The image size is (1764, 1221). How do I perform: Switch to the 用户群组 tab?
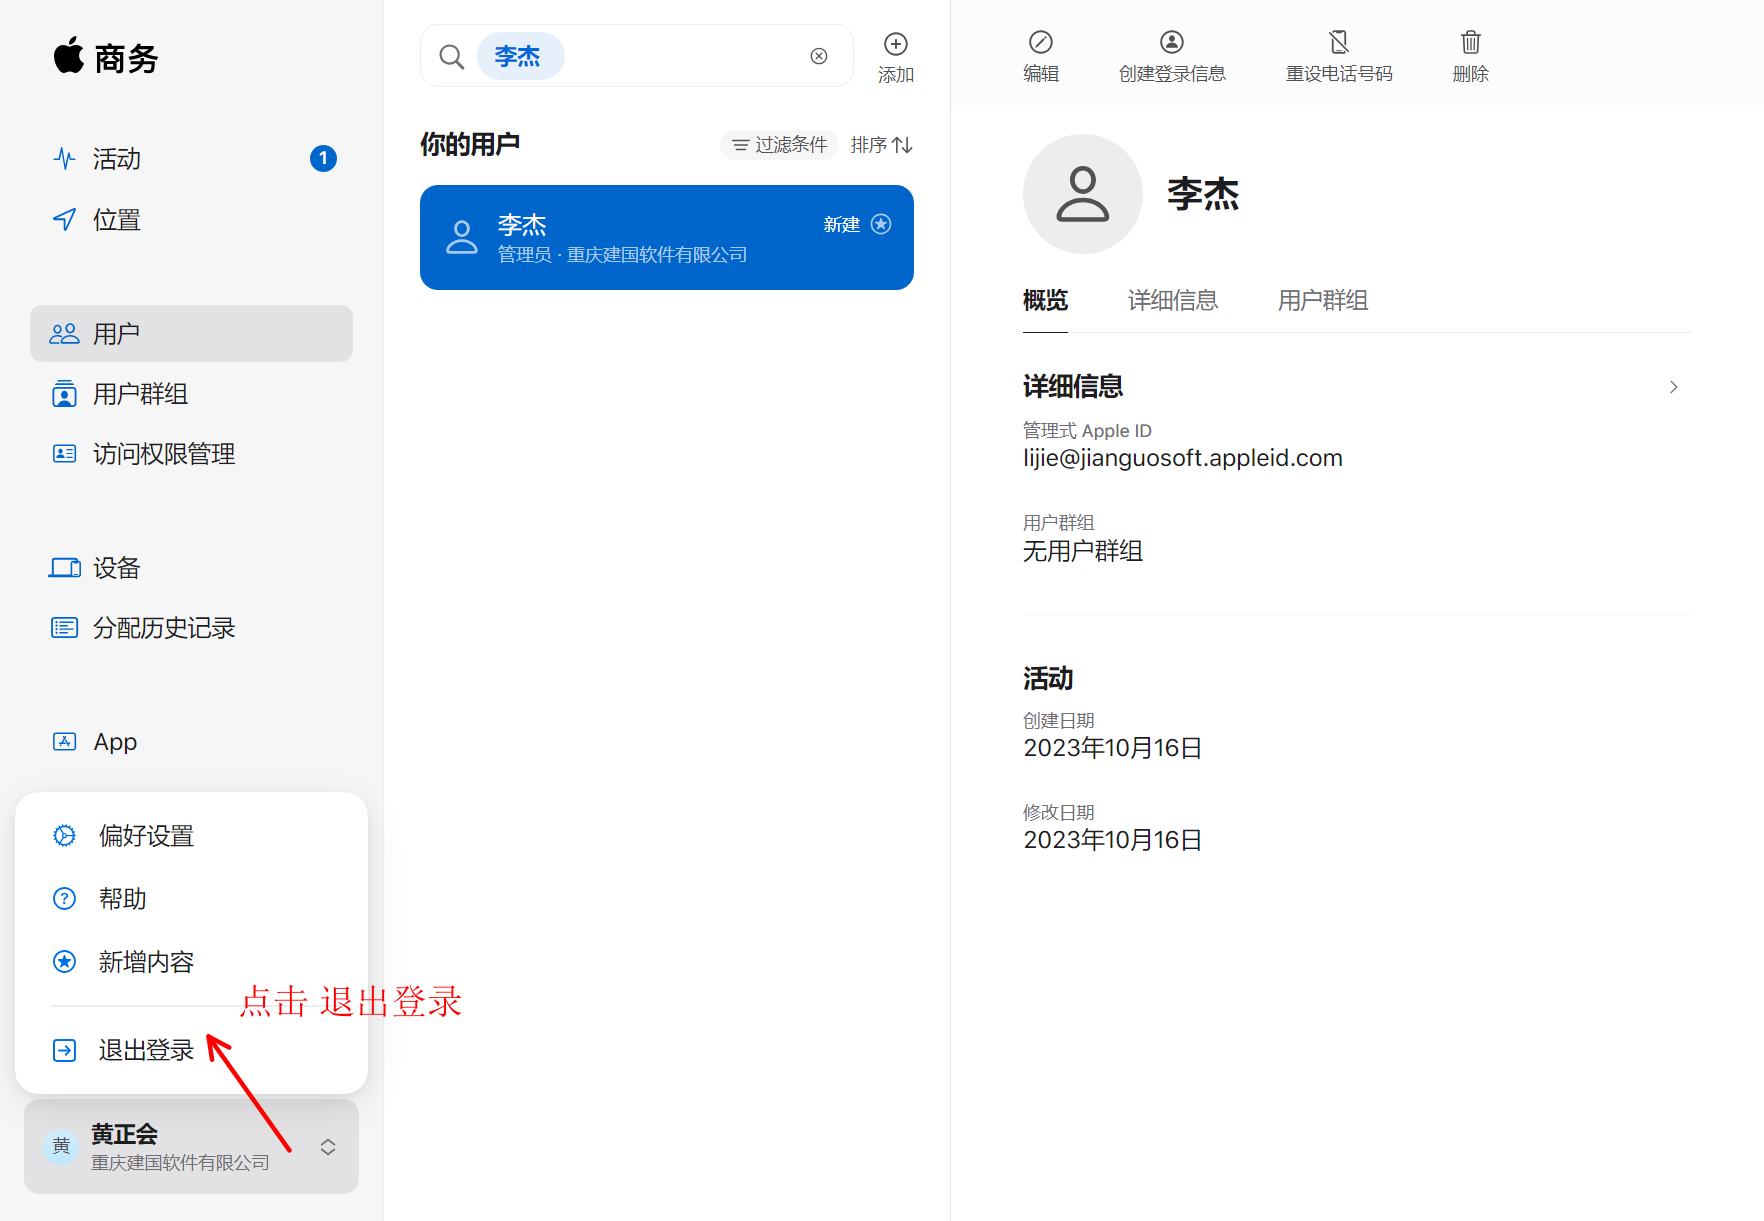[x=1323, y=300]
